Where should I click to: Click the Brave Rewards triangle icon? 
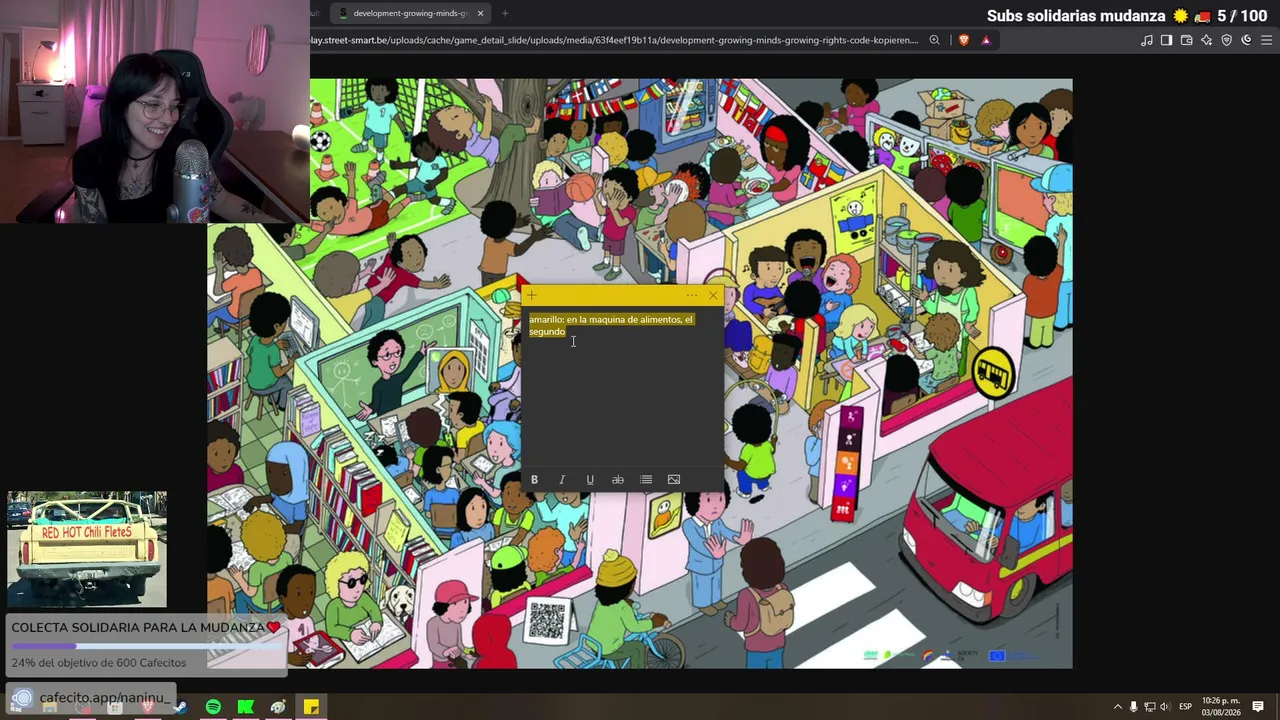(x=986, y=40)
